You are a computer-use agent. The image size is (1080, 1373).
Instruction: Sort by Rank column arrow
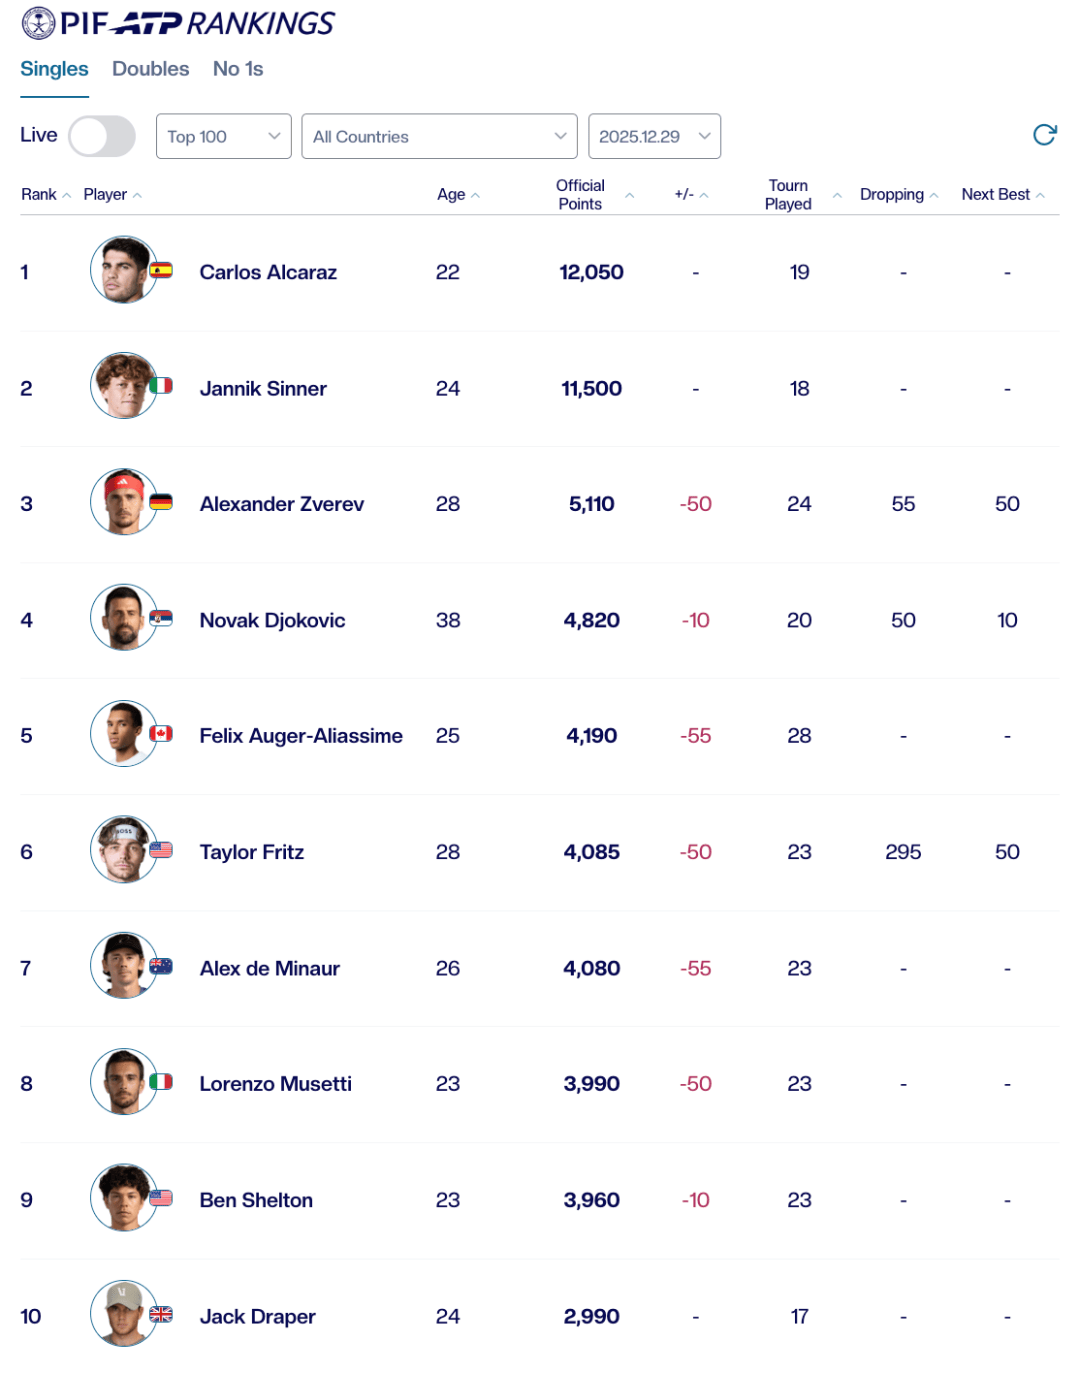click(x=67, y=195)
